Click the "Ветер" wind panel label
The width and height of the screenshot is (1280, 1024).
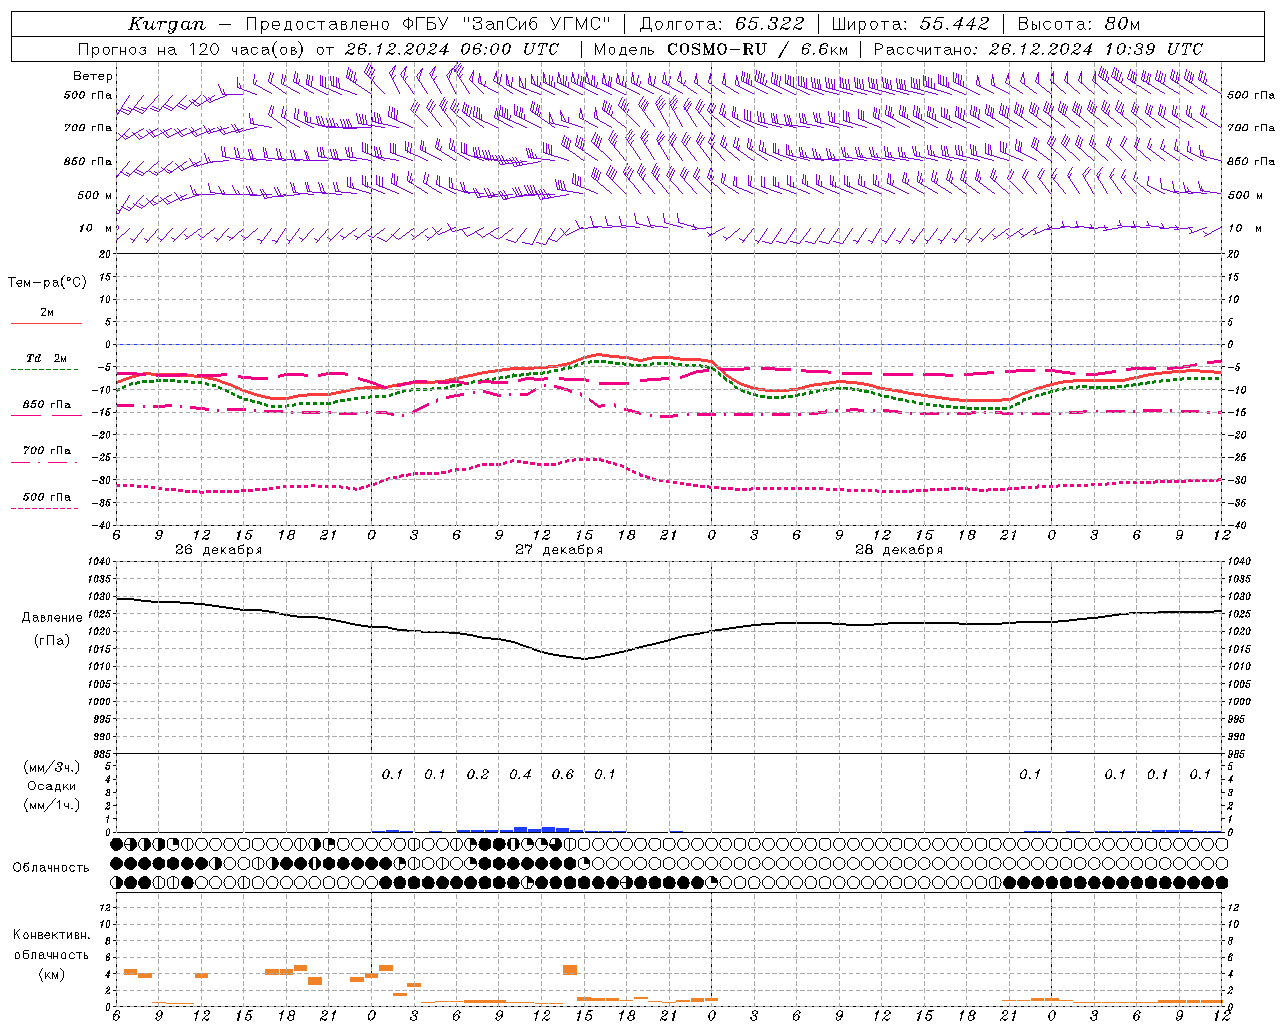93,76
